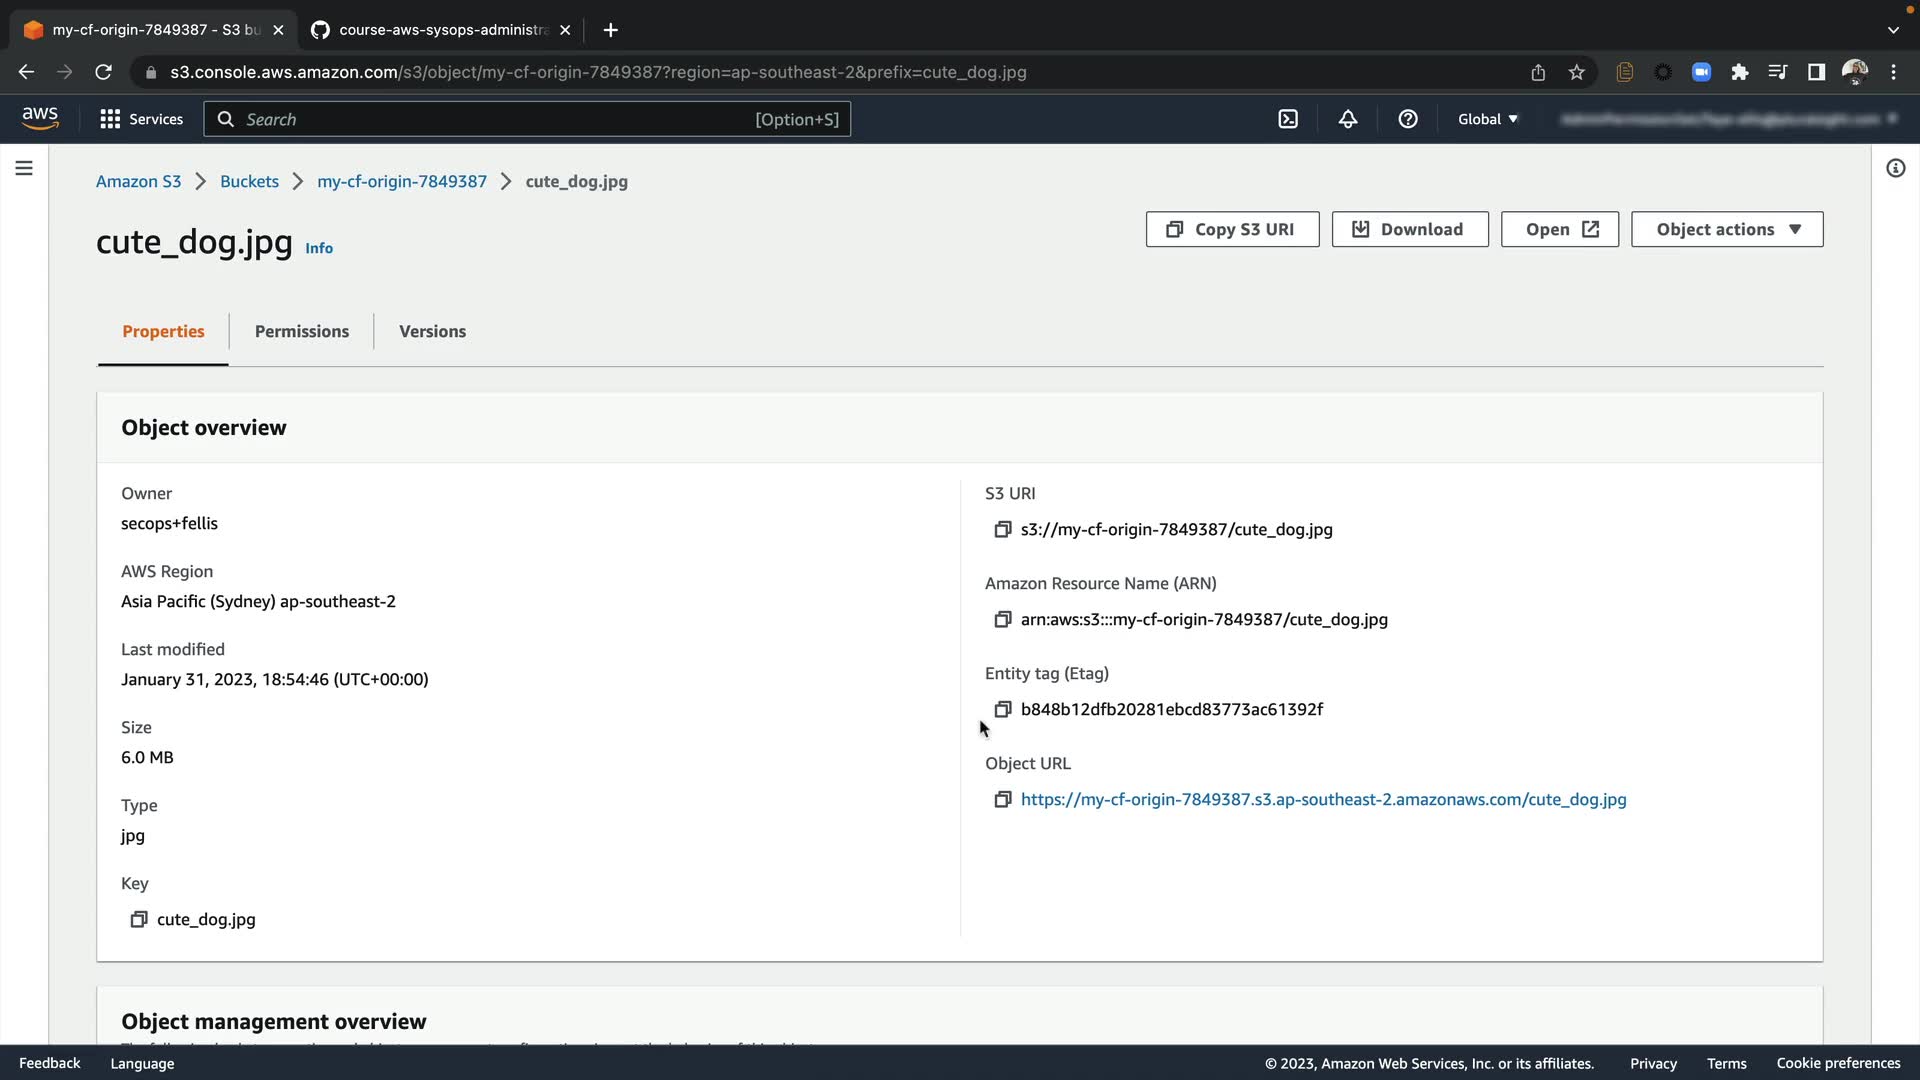Open the side navigation hamburger menu
The height and width of the screenshot is (1080, 1920).
click(24, 168)
